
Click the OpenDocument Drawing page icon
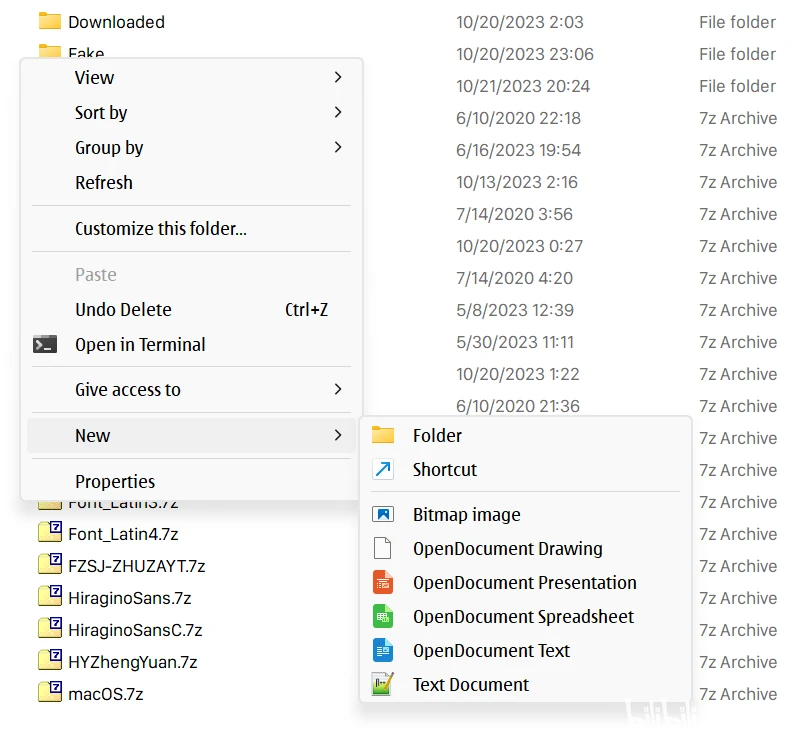[x=383, y=549]
